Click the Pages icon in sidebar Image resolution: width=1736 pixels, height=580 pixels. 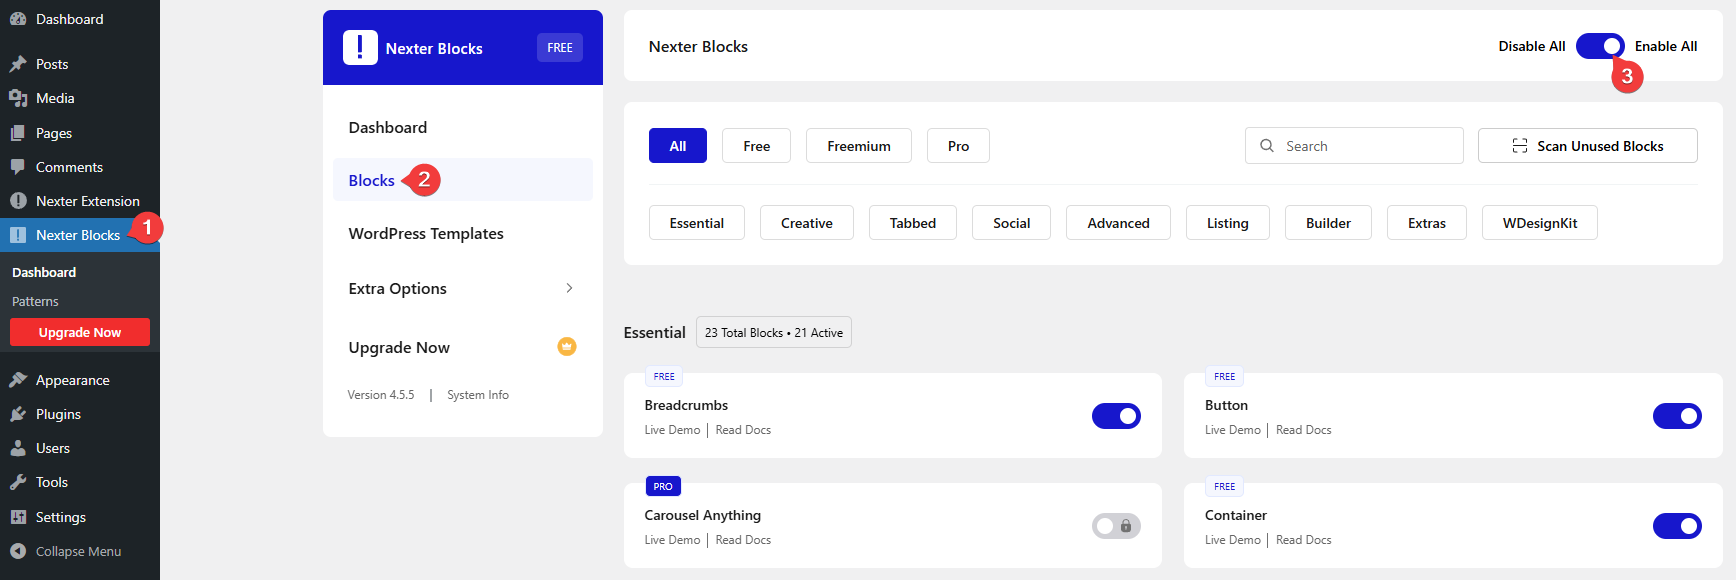[x=18, y=133]
